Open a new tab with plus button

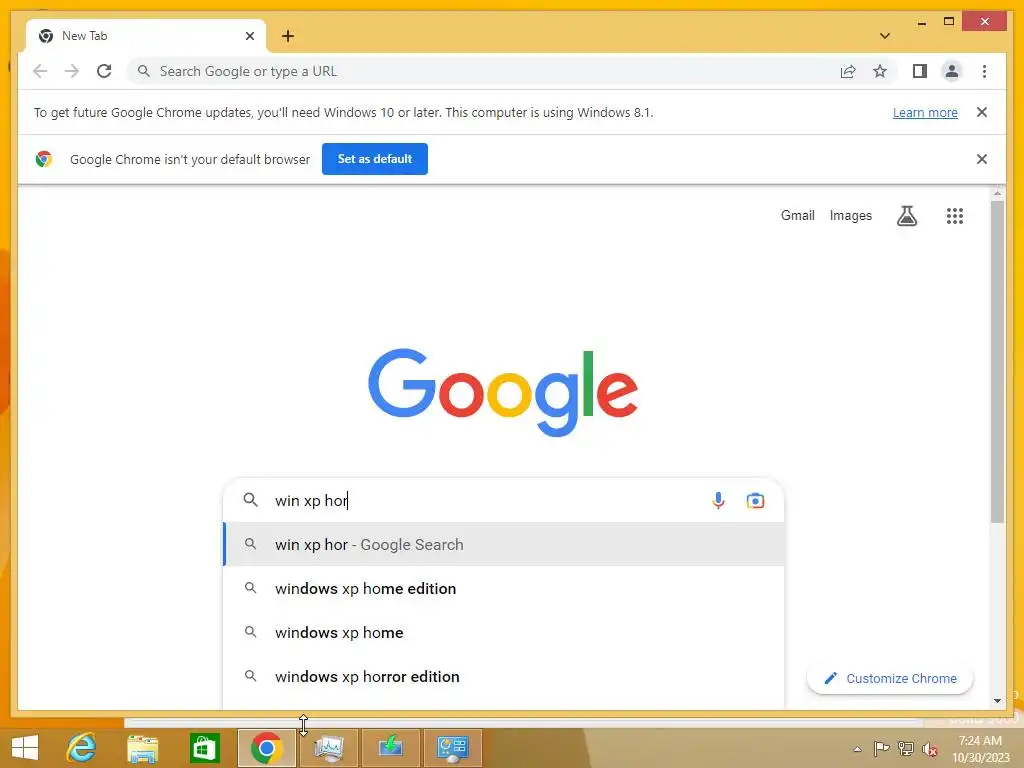coord(288,36)
